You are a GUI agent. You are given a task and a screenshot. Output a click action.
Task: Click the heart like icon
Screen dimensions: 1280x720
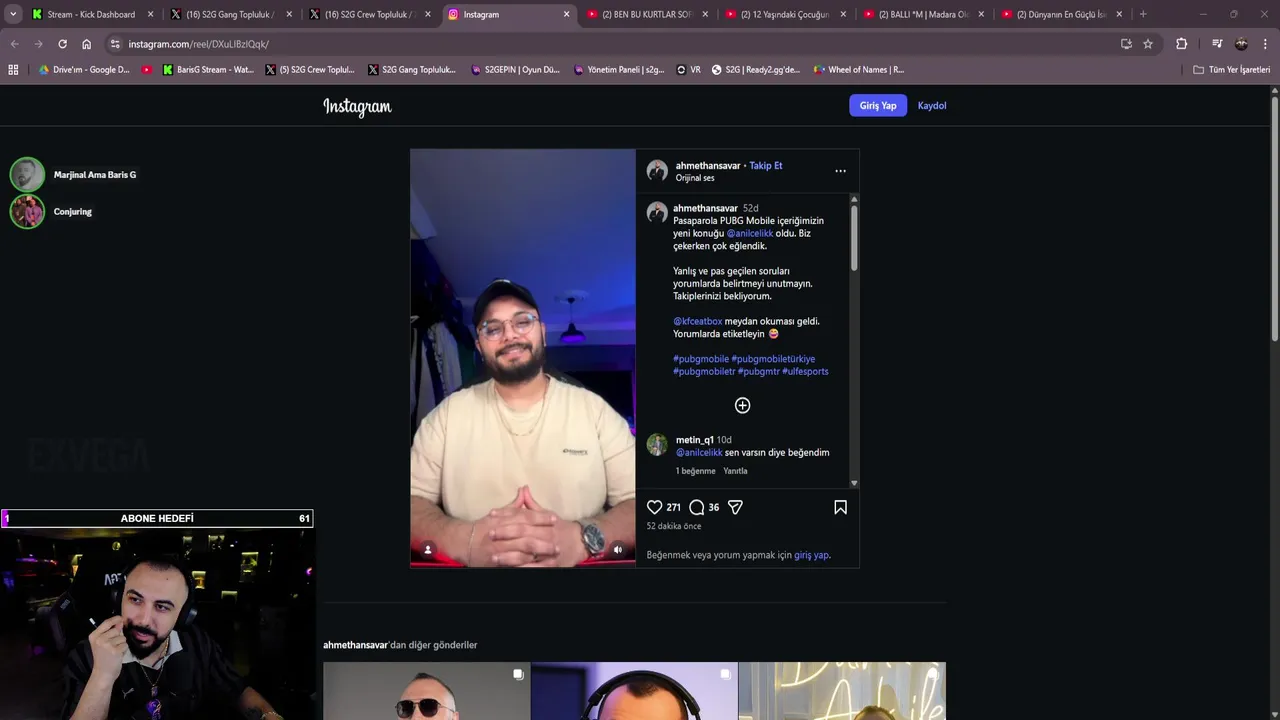pos(654,507)
